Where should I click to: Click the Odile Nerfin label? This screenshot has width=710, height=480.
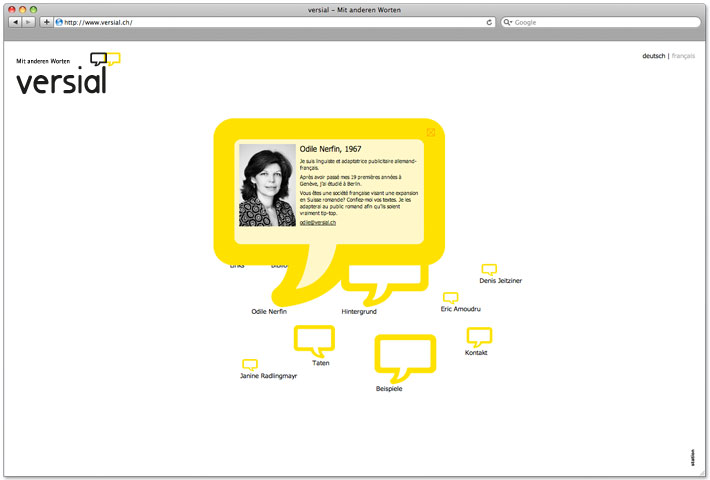pos(269,312)
